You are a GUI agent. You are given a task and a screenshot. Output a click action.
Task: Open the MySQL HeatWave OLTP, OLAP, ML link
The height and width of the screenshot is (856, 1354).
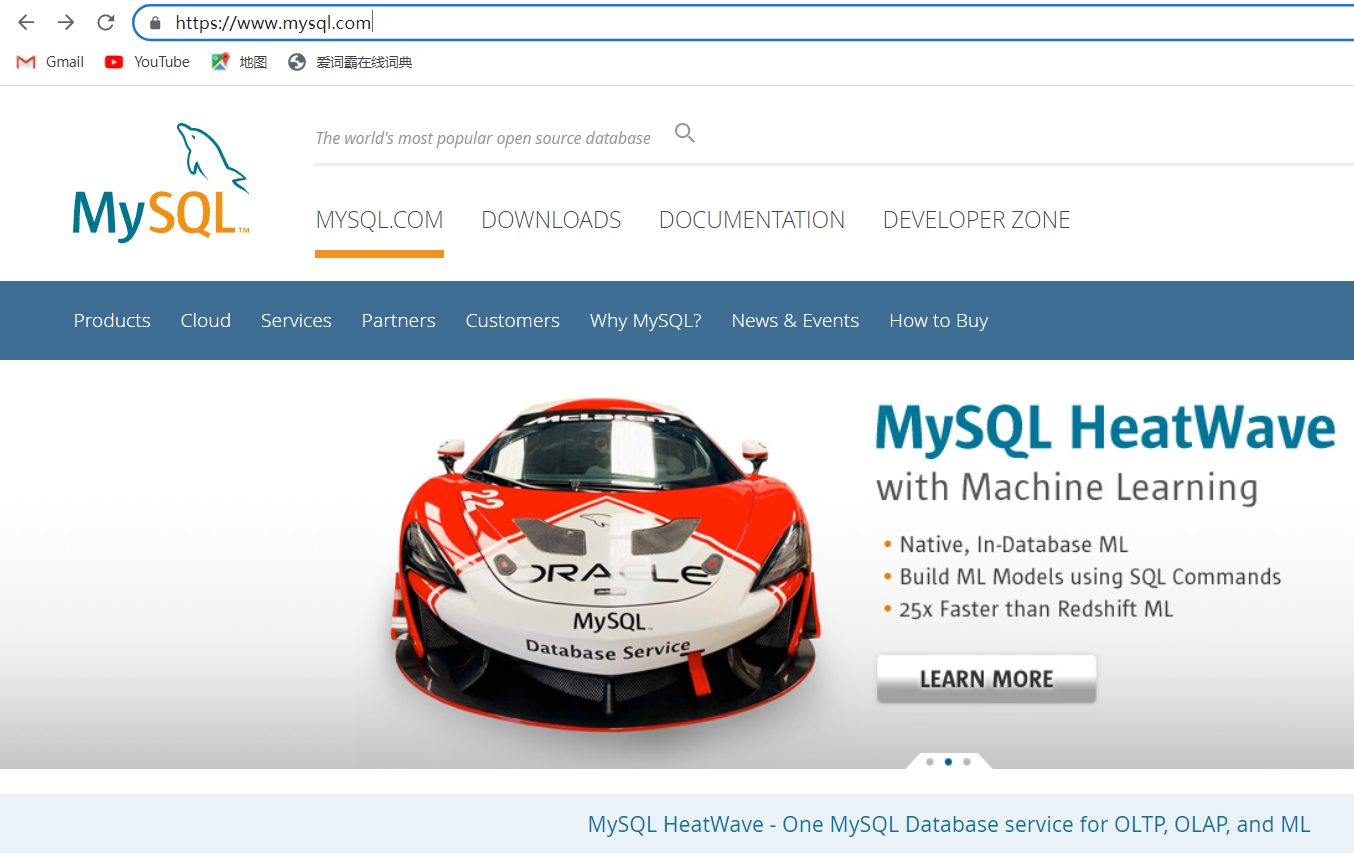[x=949, y=825]
